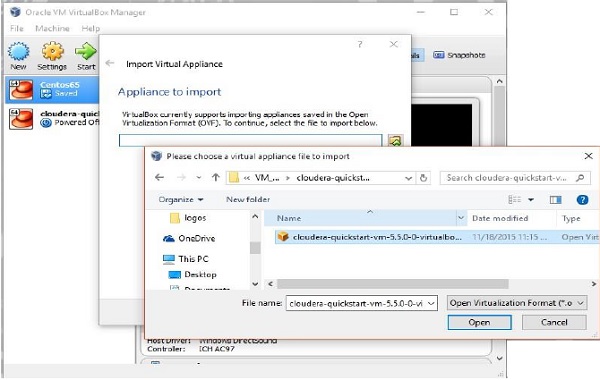Select This PC in navigation pane
600x380 pixels.
tap(186, 259)
